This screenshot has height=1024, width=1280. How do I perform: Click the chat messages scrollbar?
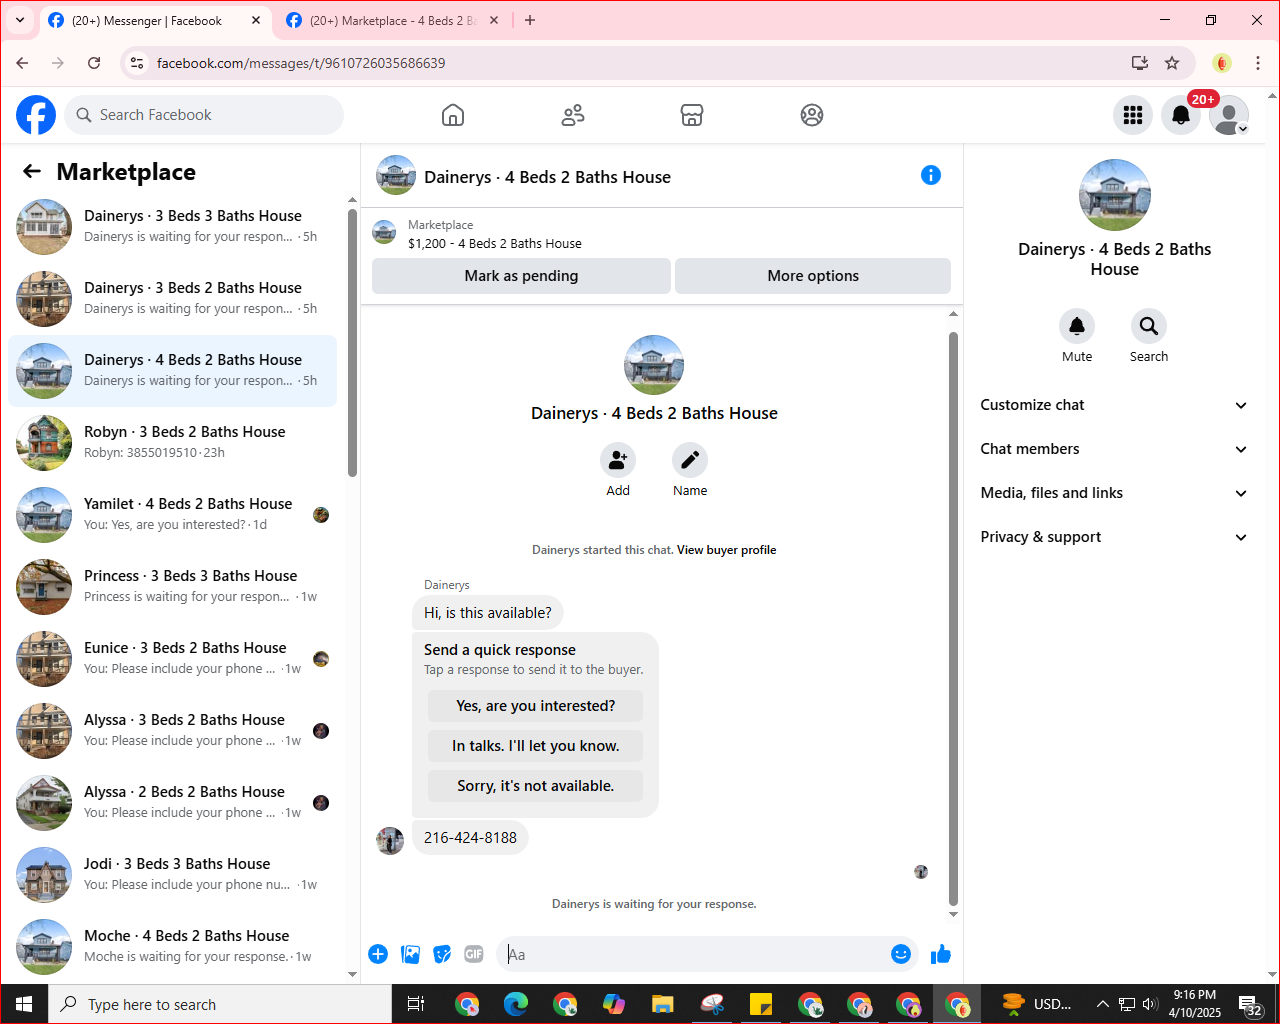pyautogui.click(x=953, y=618)
